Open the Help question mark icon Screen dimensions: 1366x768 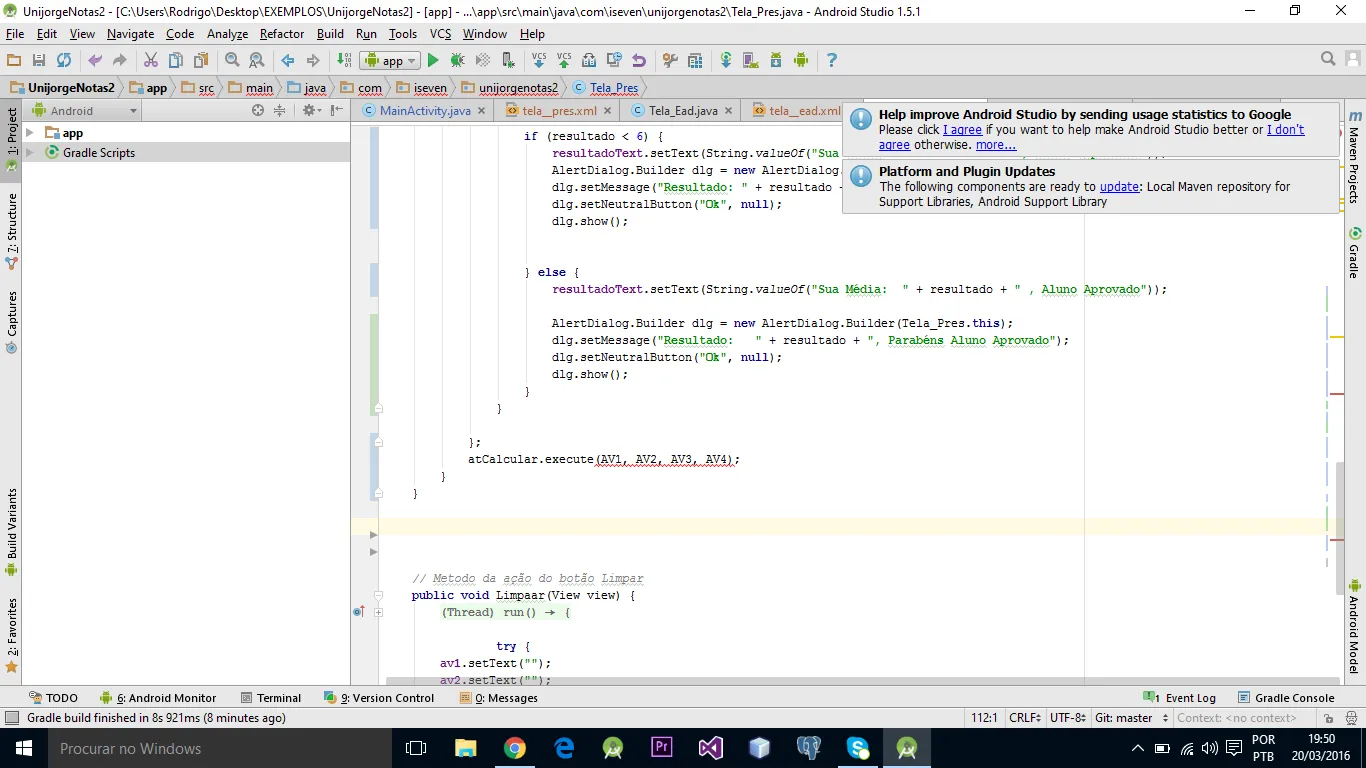point(831,61)
